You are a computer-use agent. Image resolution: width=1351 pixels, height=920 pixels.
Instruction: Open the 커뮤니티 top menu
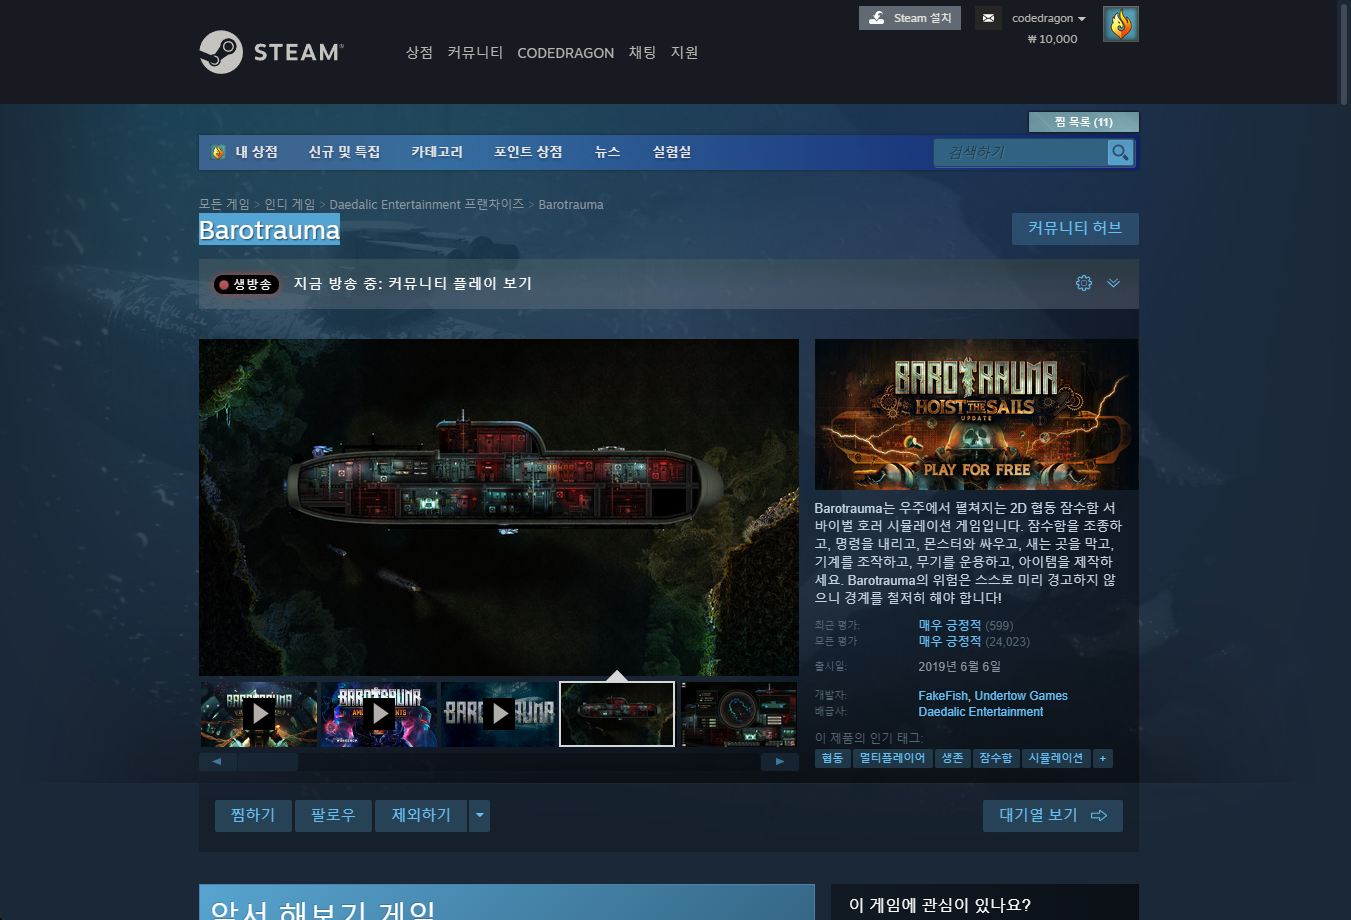475,53
